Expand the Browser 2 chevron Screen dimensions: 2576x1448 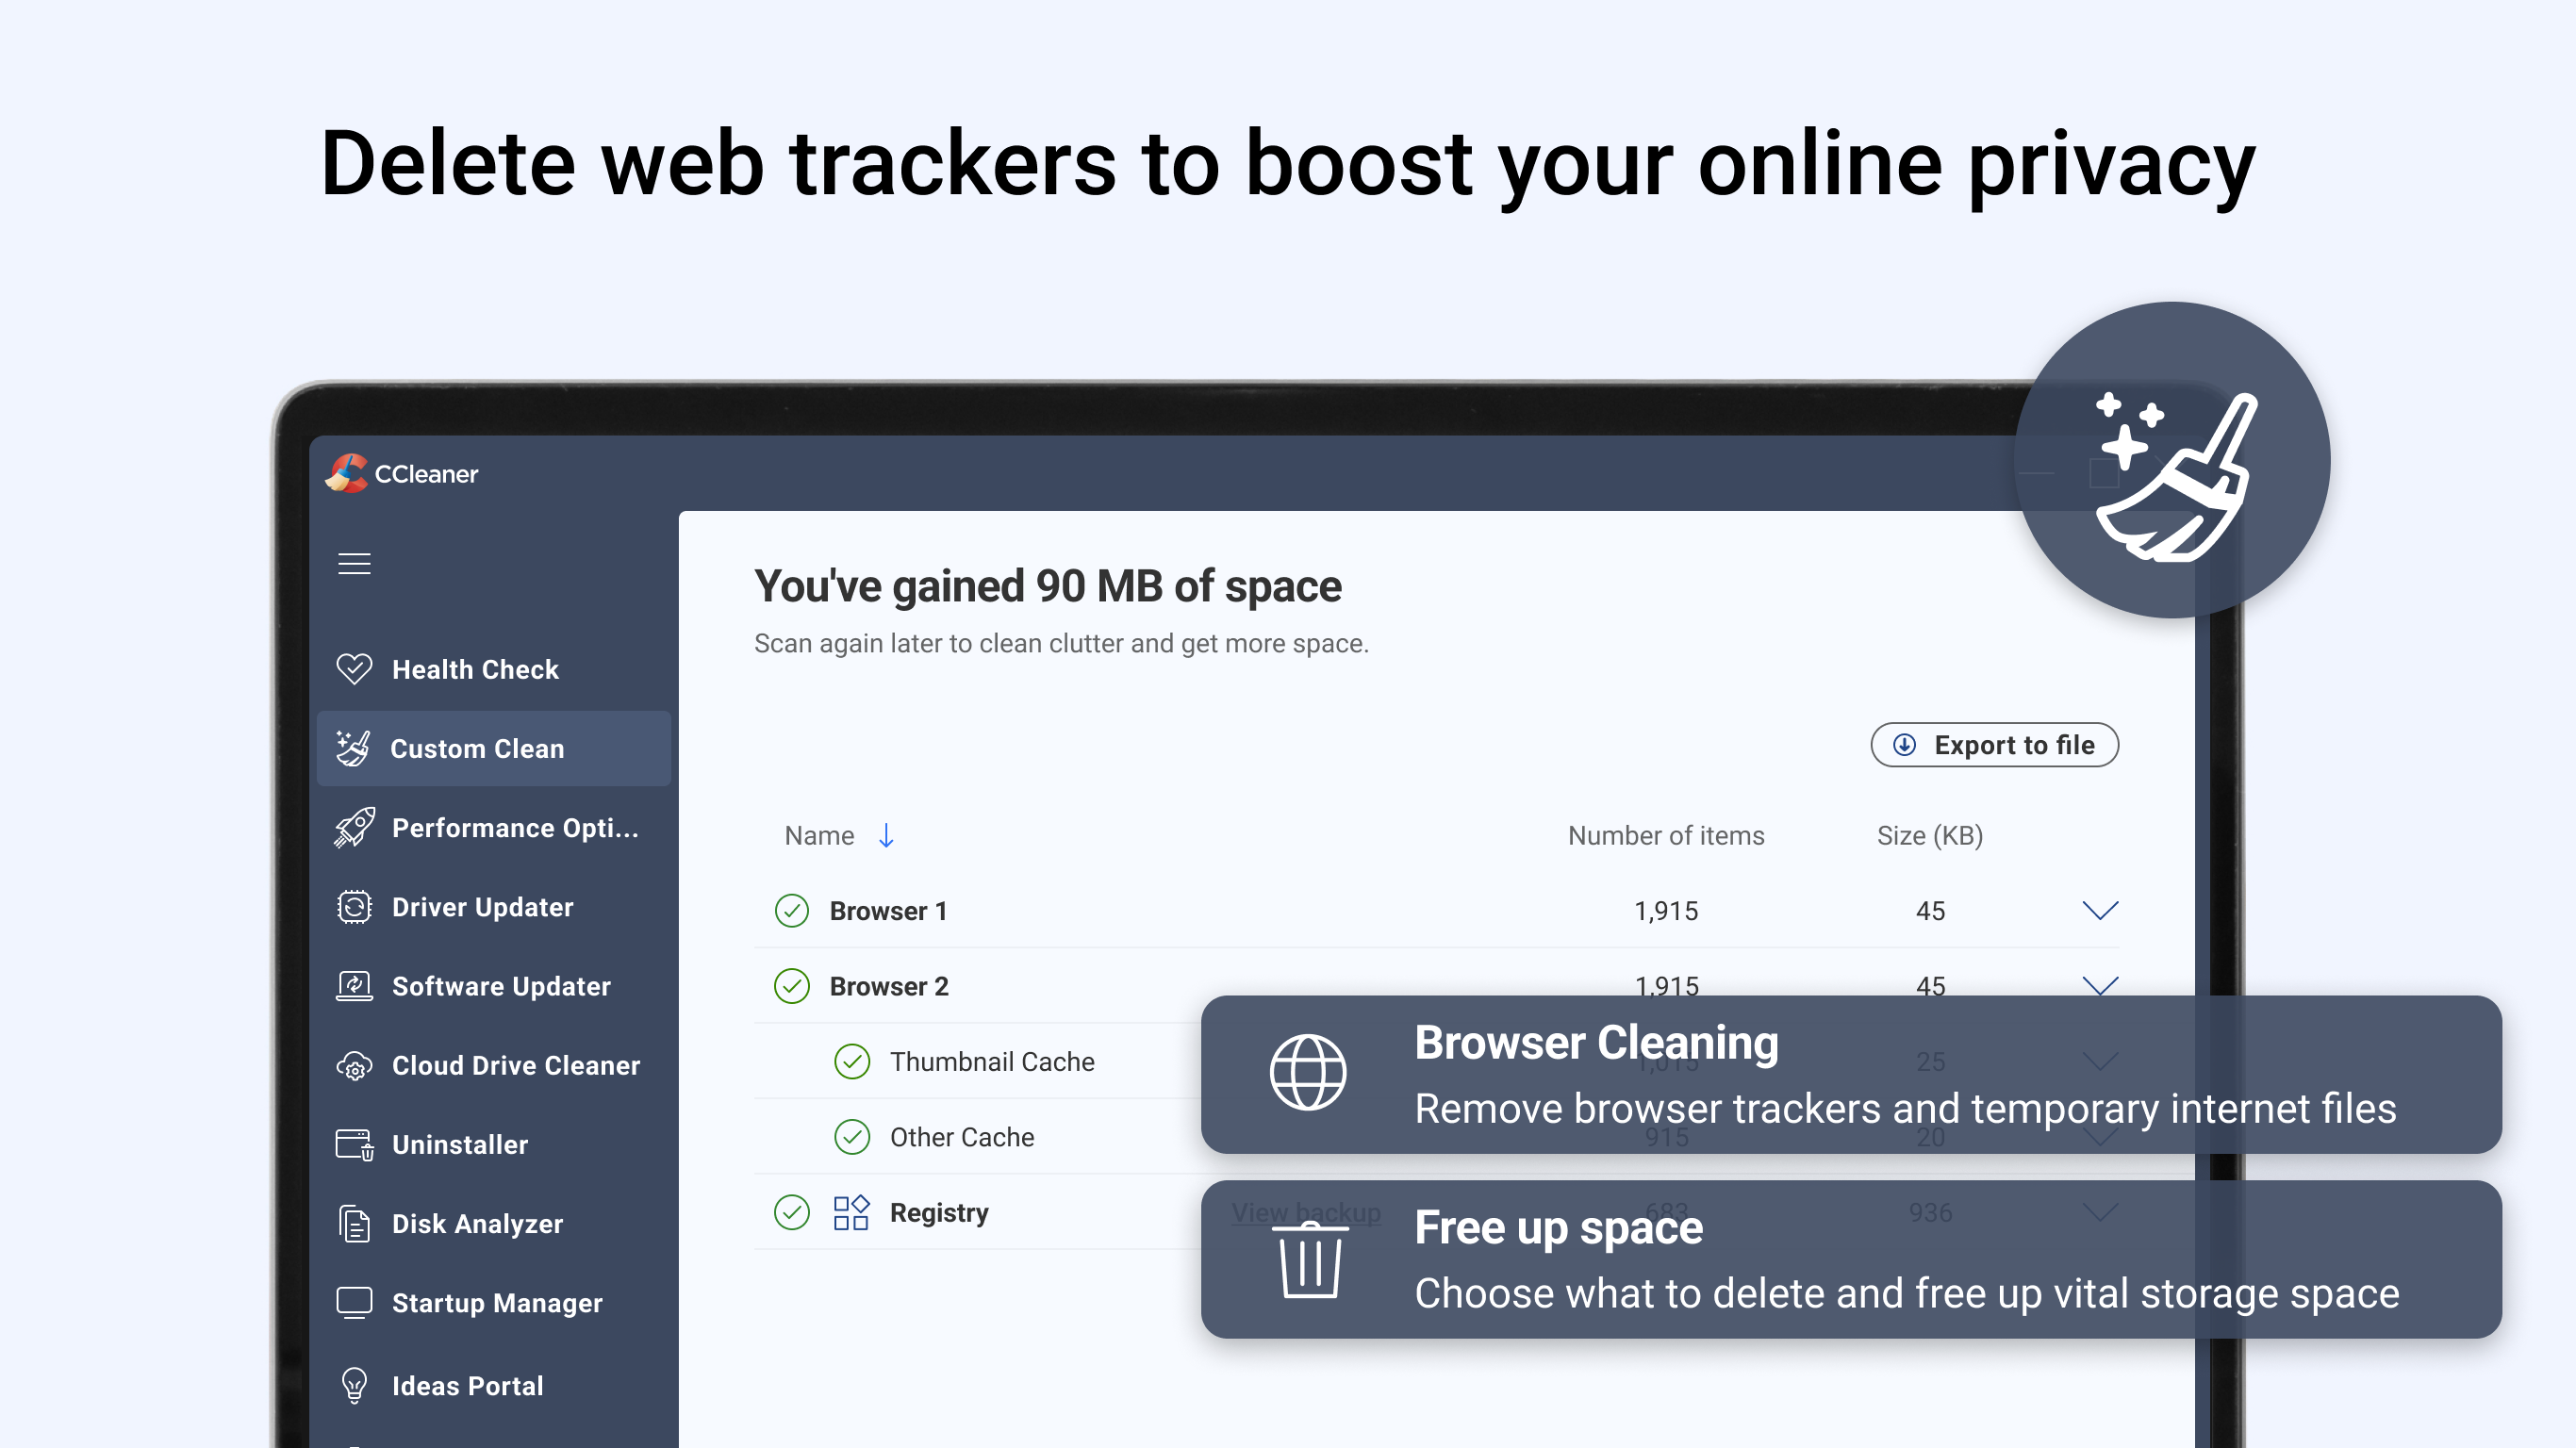pyautogui.click(x=2100, y=985)
